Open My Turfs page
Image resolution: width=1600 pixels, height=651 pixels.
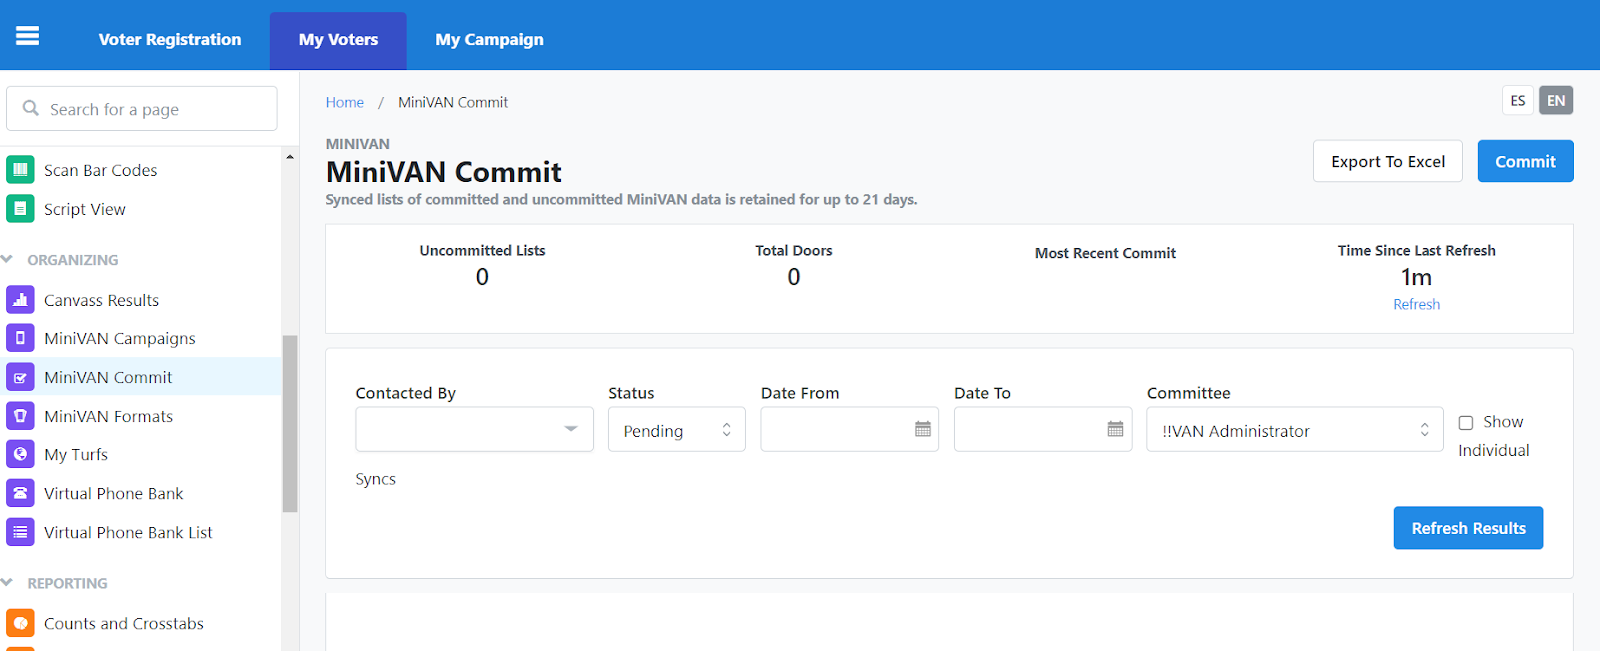coord(76,454)
